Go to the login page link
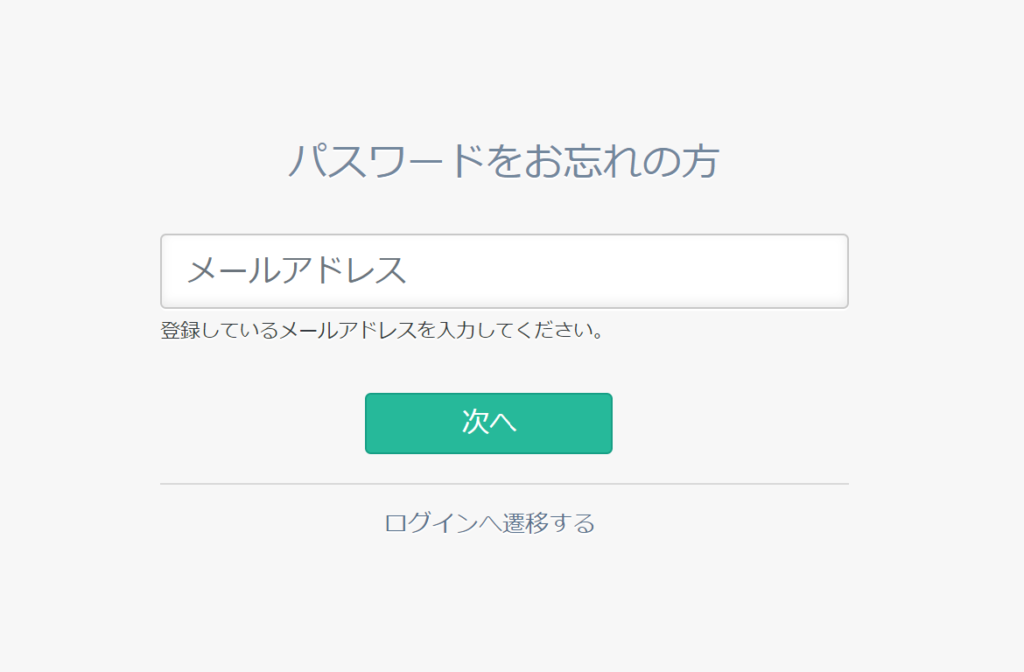The width and height of the screenshot is (1024, 672). 490,523
